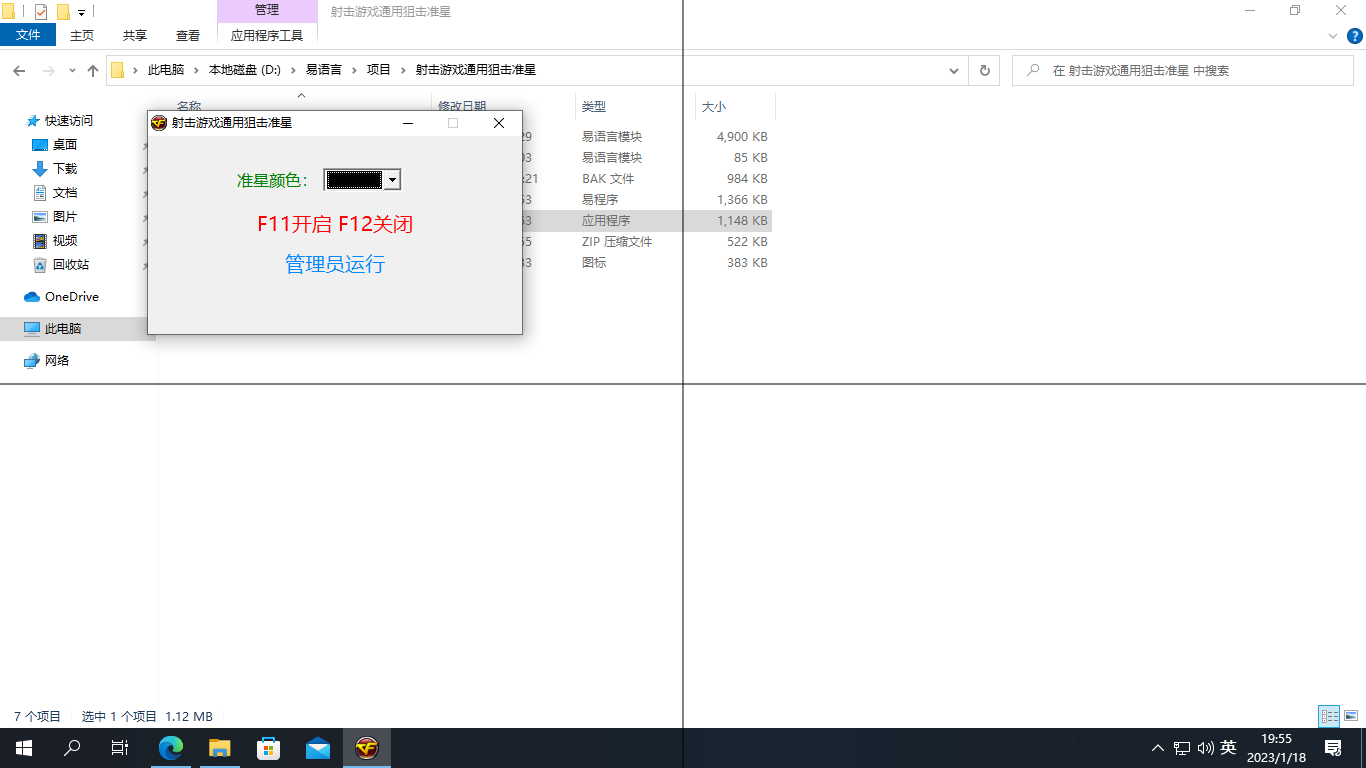Click the 管理员运行 link

pos(335,264)
